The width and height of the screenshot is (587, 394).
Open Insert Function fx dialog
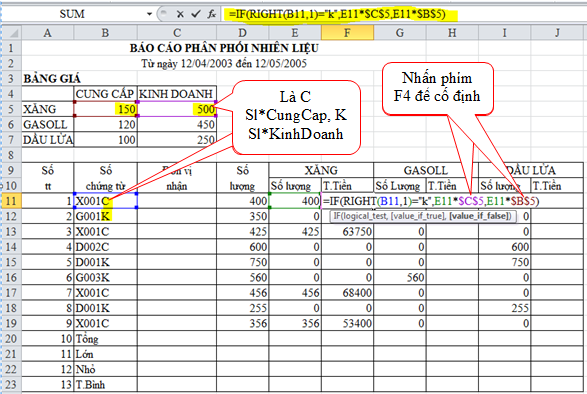coord(212,14)
